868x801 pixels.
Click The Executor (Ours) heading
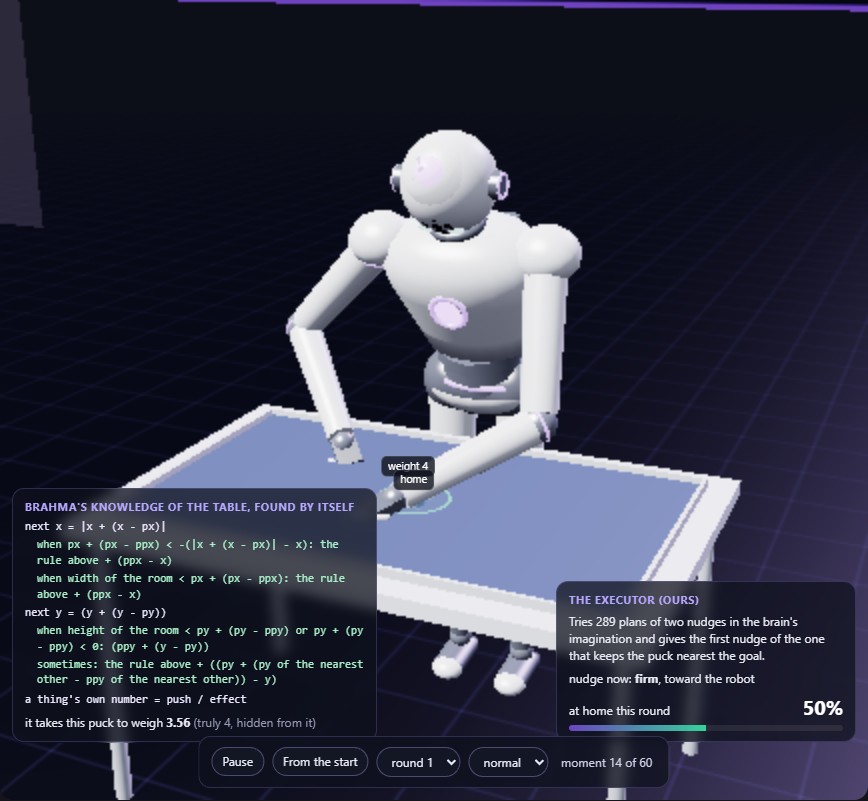pyautogui.click(x=634, y=600)
